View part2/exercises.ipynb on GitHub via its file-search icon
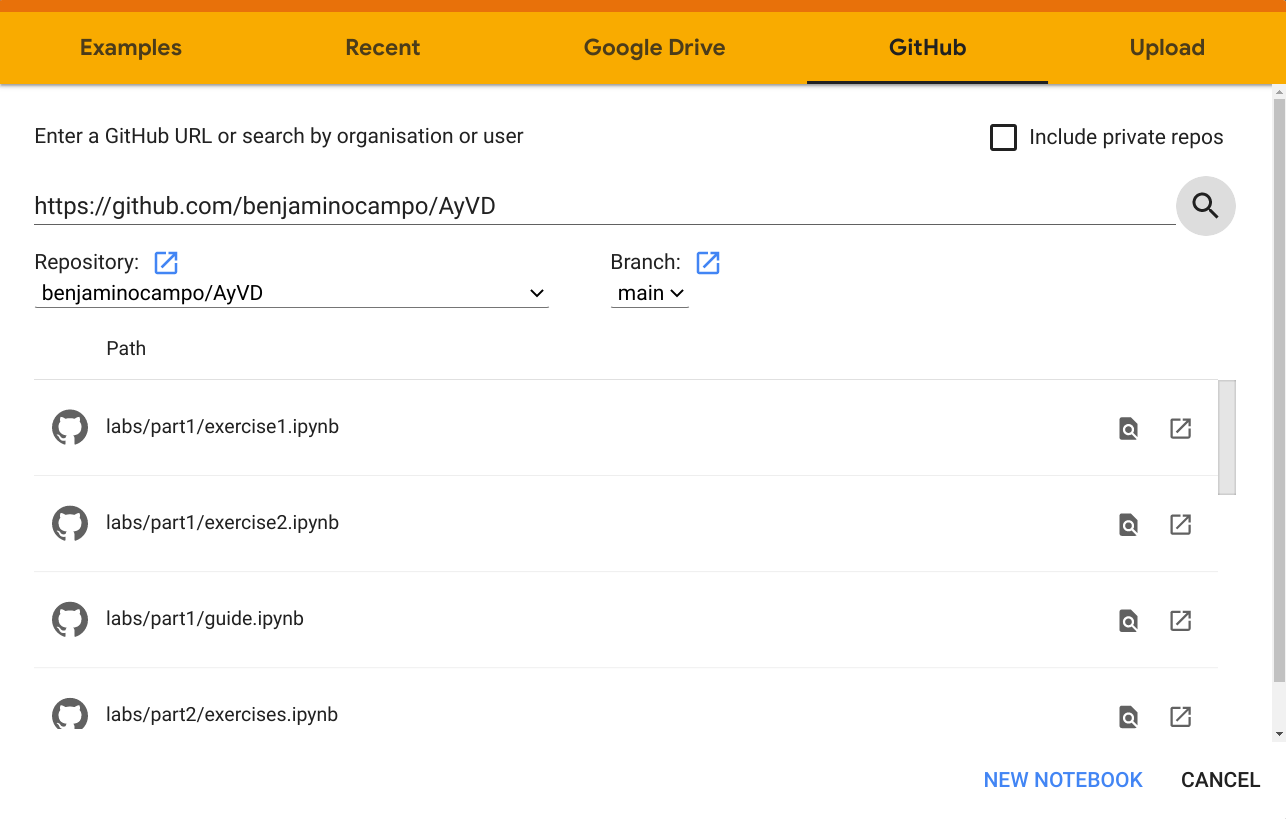Screen dimensions: 1286x819 tap(1128, 716)
